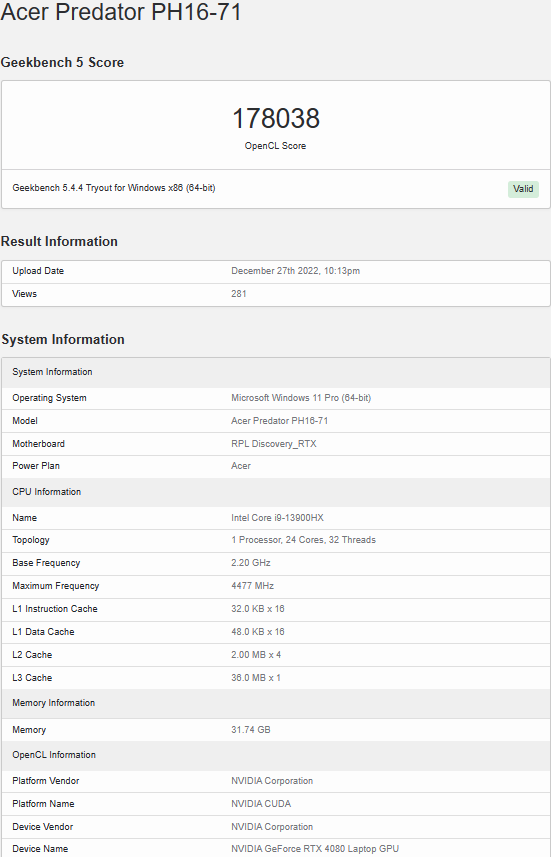Screen dimensions: 551x857
Task: Click the Motherboard value RPL Discovery_RTX
Action: point(274,444)
